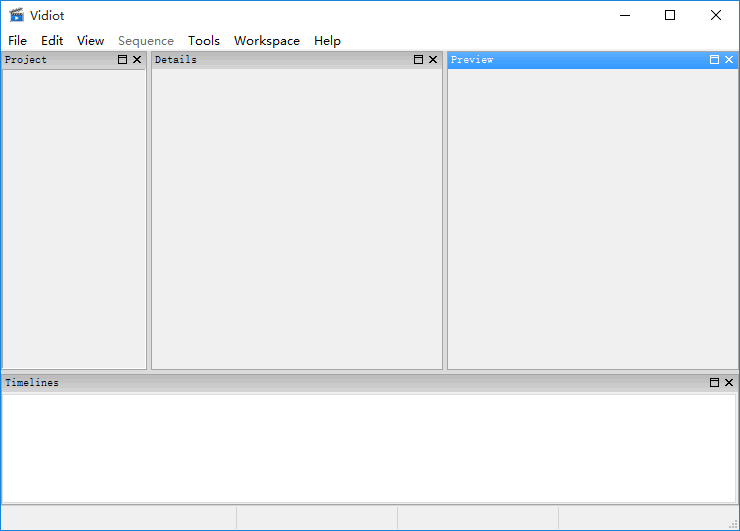This screenshot has height=531, width=740.
Task: Close the Vidiot window
Action: (715, 15)
